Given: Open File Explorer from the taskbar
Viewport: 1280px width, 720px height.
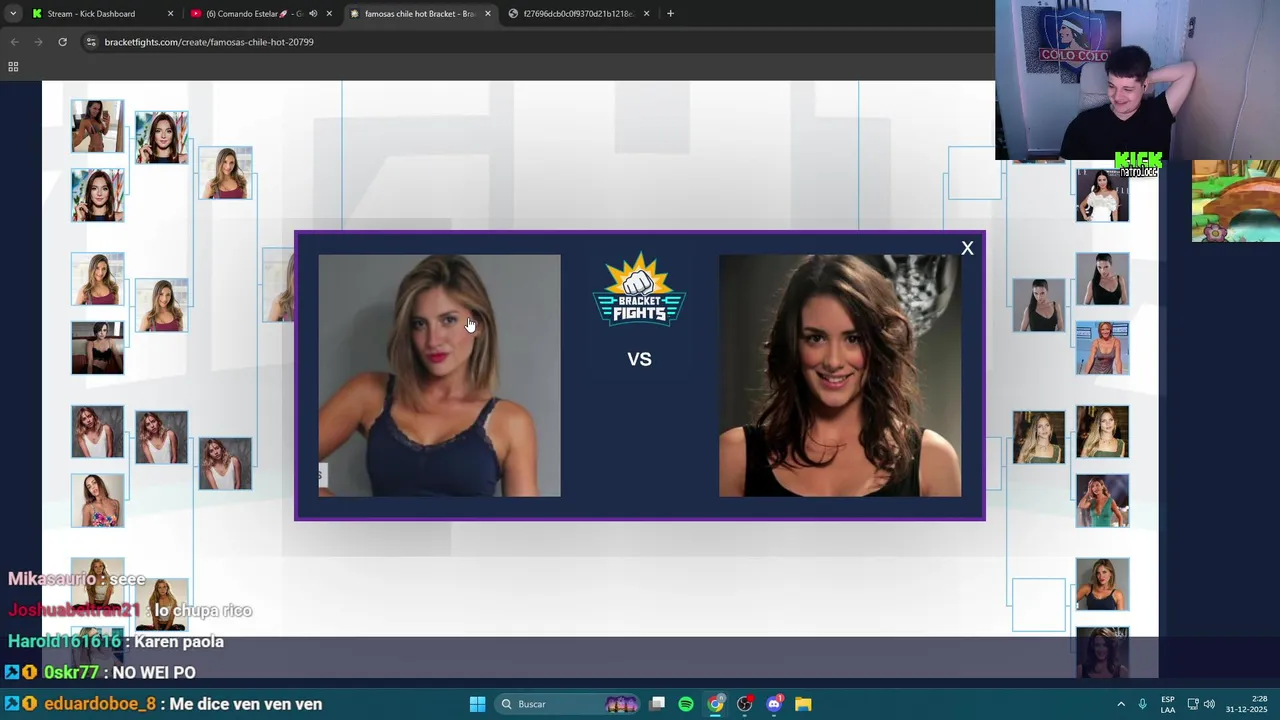Looking at the screenshot, I should click(x=803, y=704).
